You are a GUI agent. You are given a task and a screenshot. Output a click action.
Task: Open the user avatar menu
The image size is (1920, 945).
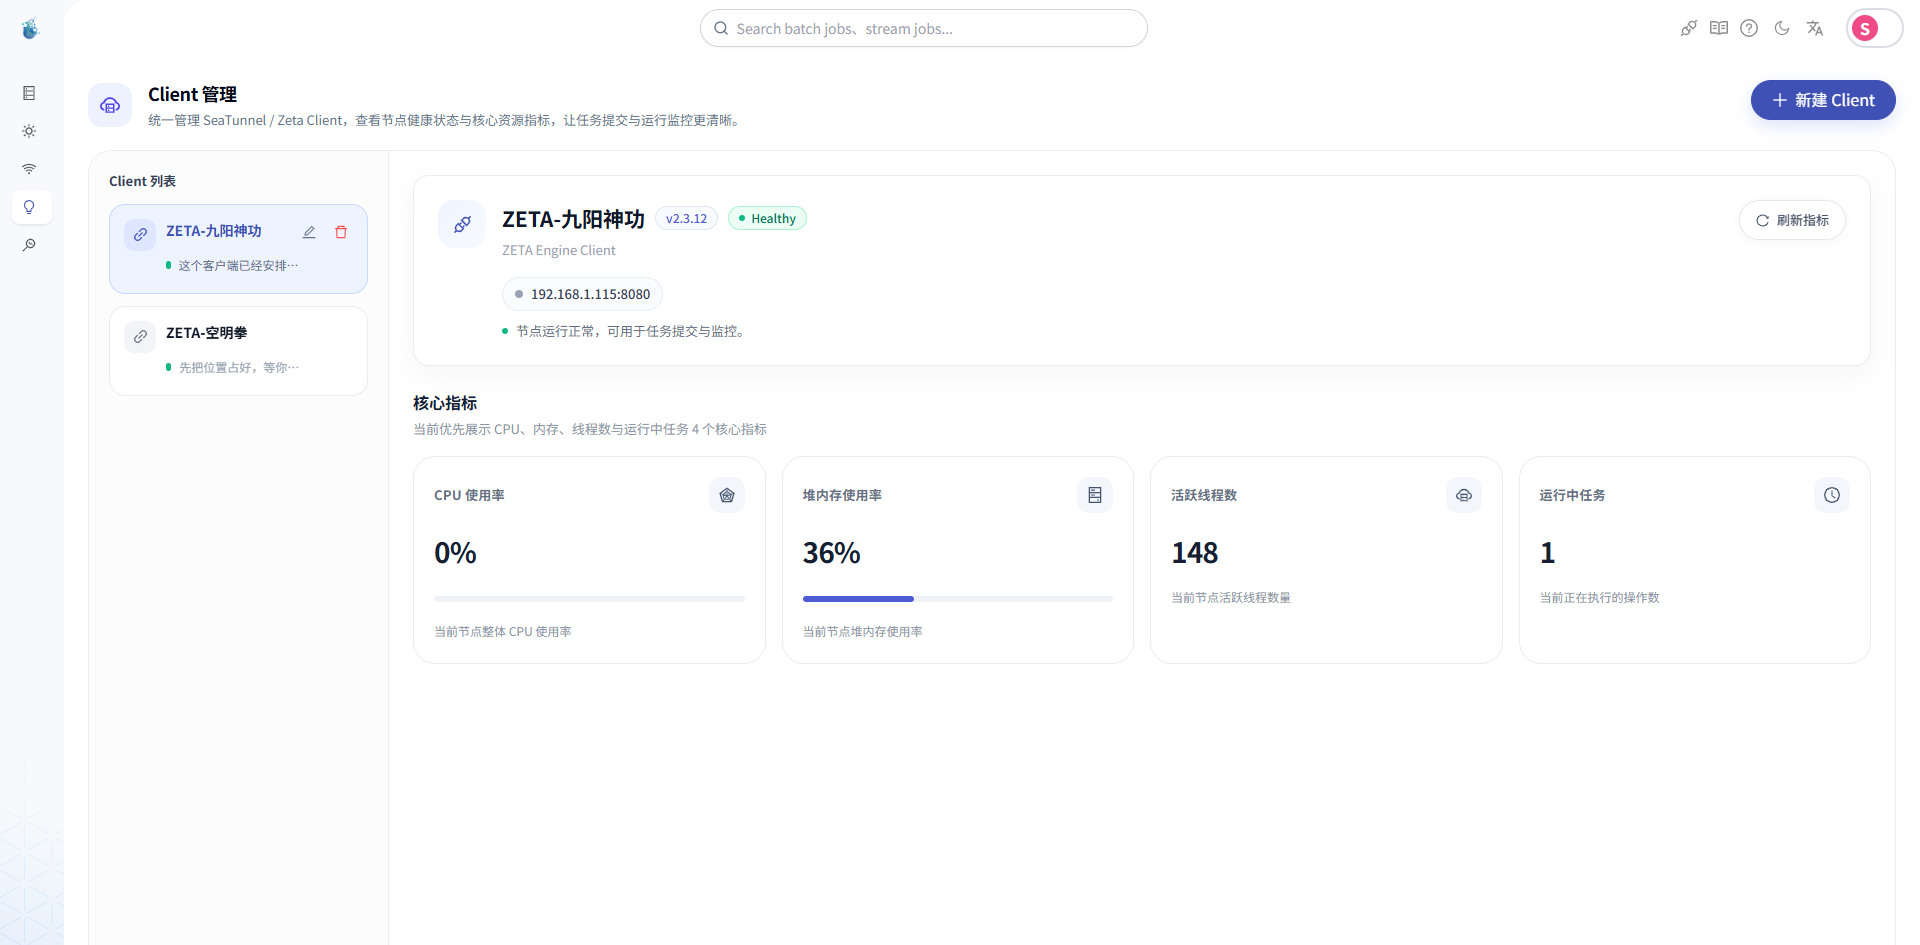[1865, 28]
